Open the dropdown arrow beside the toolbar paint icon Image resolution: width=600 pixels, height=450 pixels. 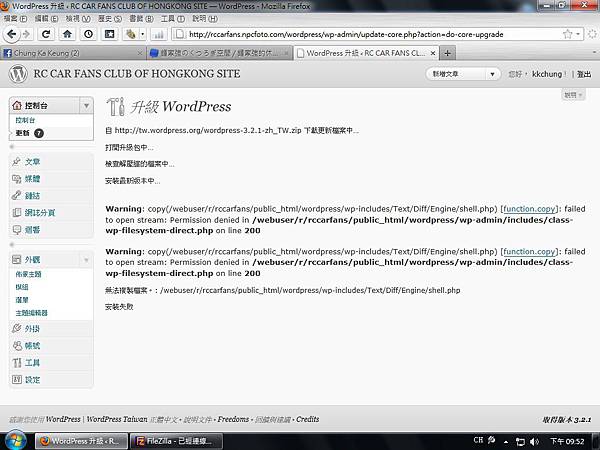point(142,34)
